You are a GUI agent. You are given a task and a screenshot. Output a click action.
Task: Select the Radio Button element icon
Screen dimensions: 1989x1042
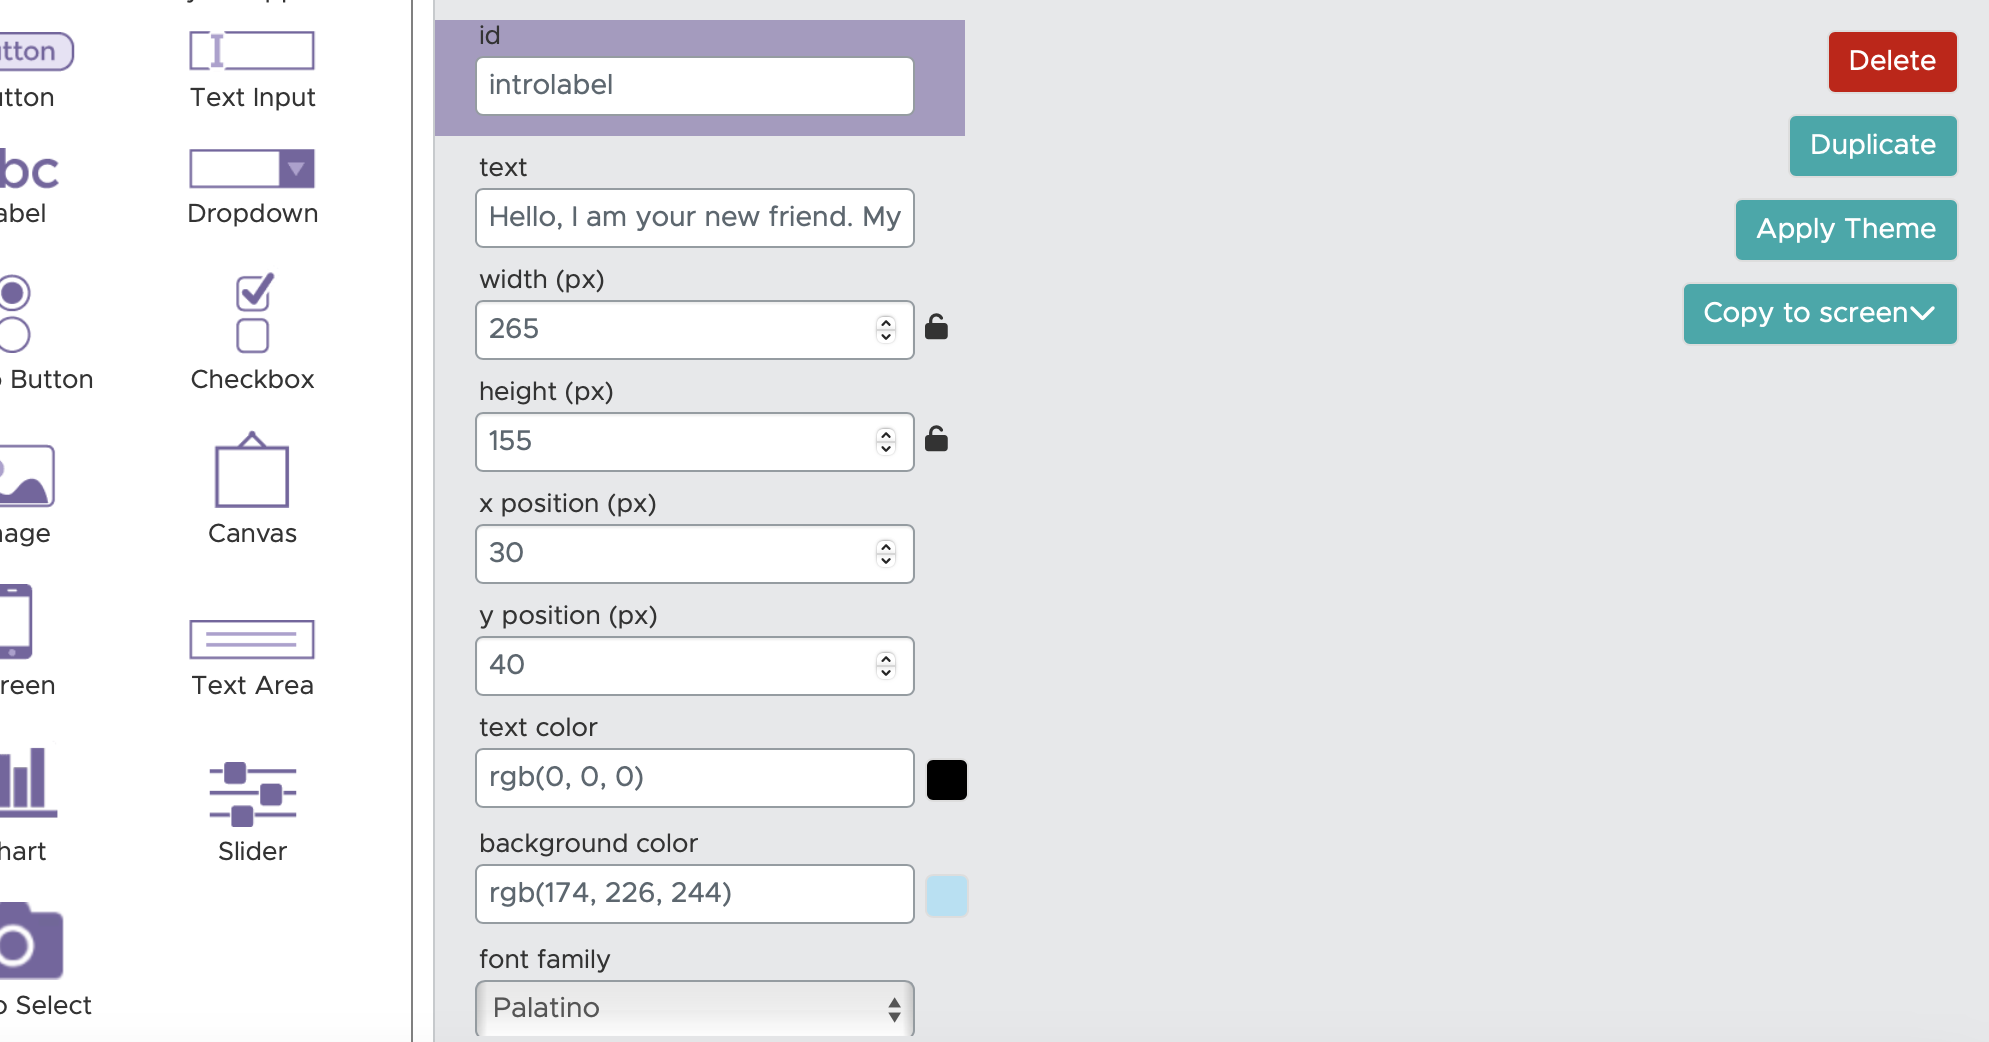[x=14, y=313]
